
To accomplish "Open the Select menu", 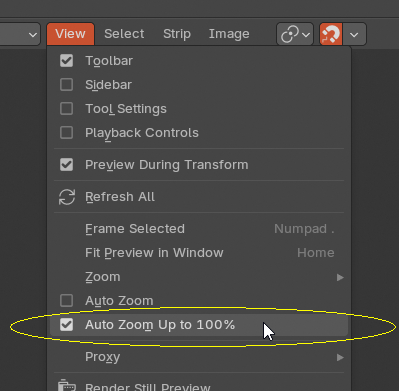I will (x=124, y=34).
